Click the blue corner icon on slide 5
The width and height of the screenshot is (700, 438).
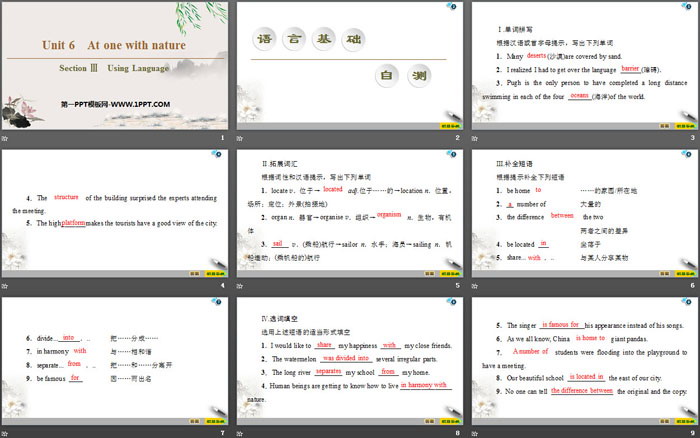click(x=452, y=154)
